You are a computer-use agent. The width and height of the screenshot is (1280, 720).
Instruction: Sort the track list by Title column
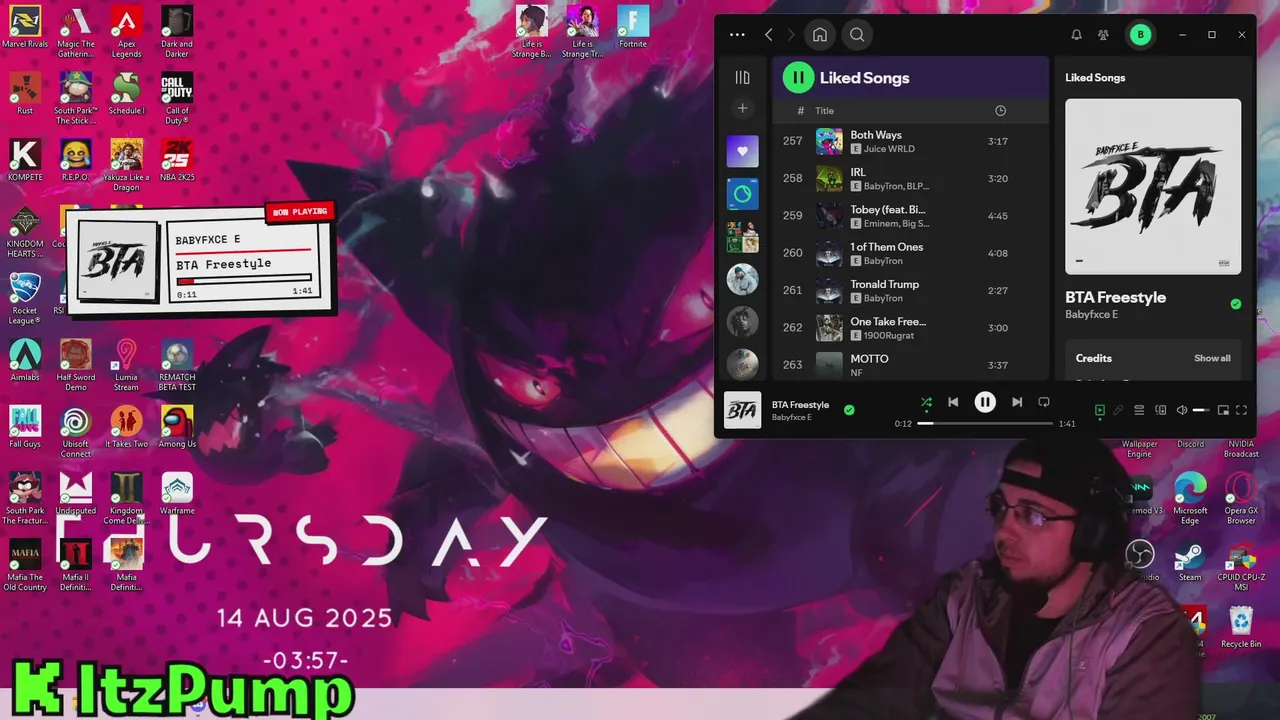(825, 111)
